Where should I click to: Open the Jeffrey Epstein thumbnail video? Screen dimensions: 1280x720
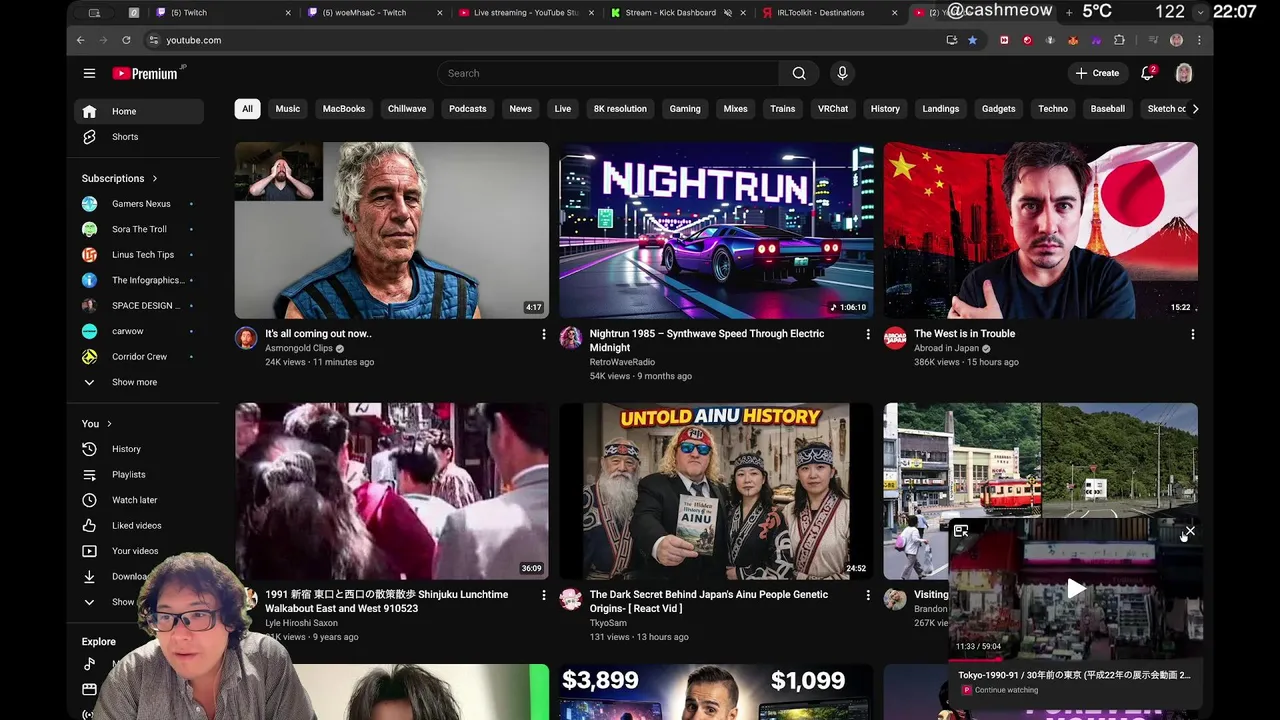[392, 230]
